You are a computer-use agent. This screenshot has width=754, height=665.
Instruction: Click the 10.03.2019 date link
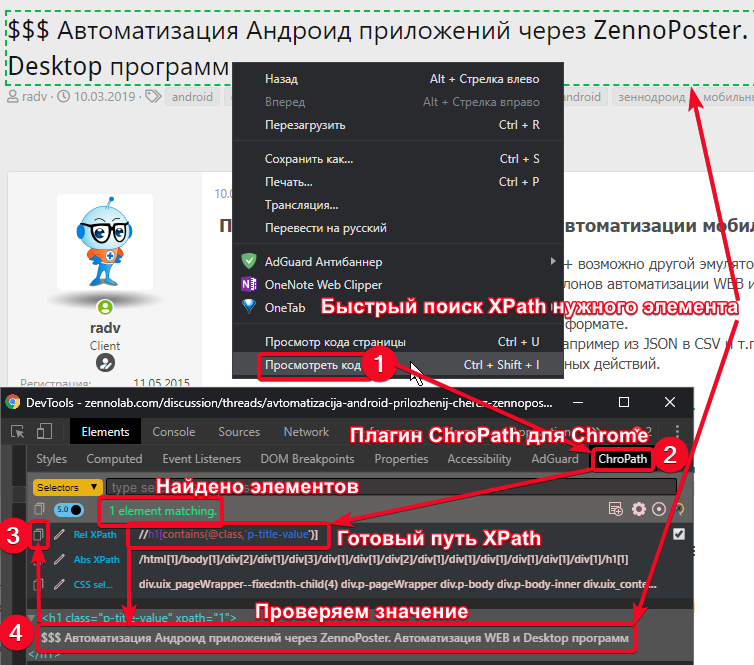coord(104,96)
